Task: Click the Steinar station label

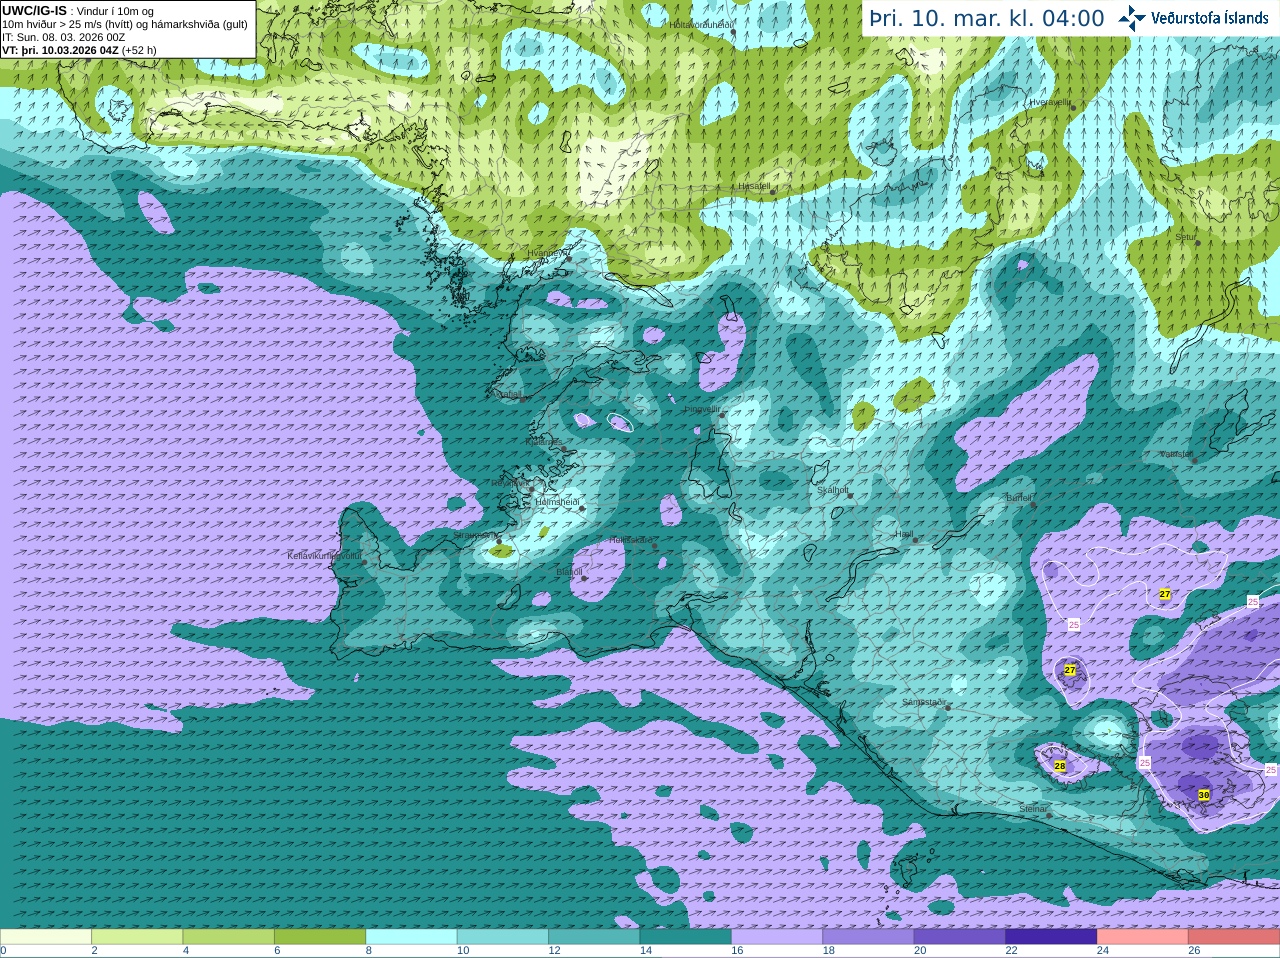Action: (1033, 809)
